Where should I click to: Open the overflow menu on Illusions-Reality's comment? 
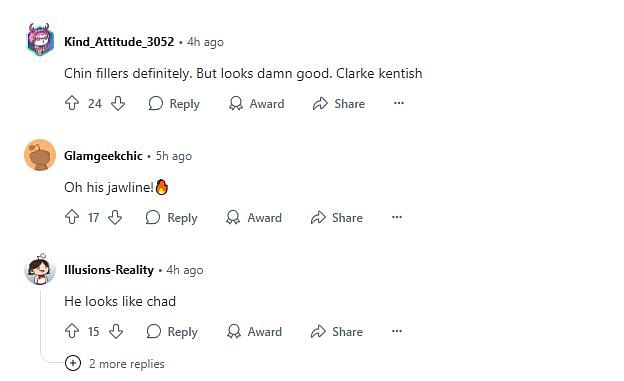(x=397, y=331)
